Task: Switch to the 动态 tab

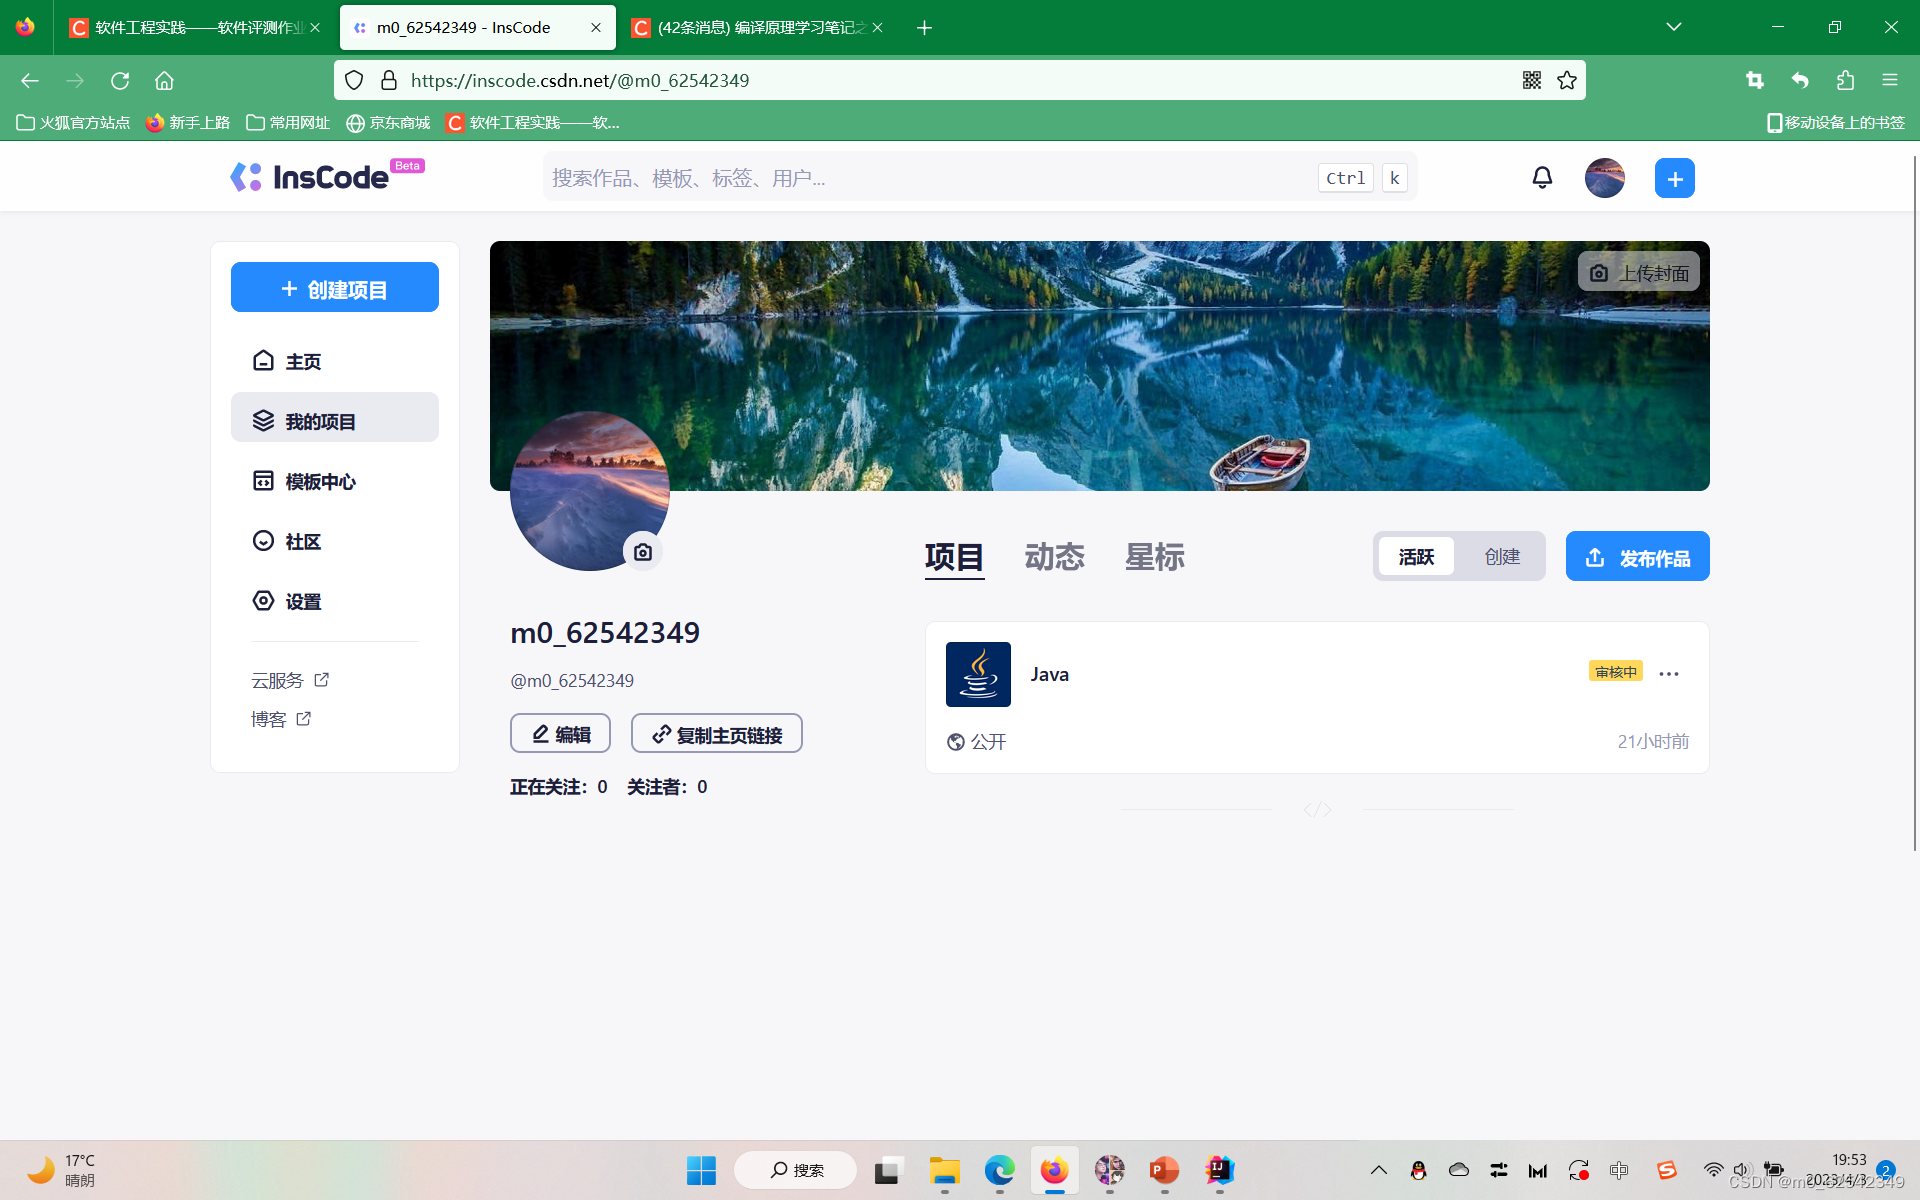Action: (1054, 557)
